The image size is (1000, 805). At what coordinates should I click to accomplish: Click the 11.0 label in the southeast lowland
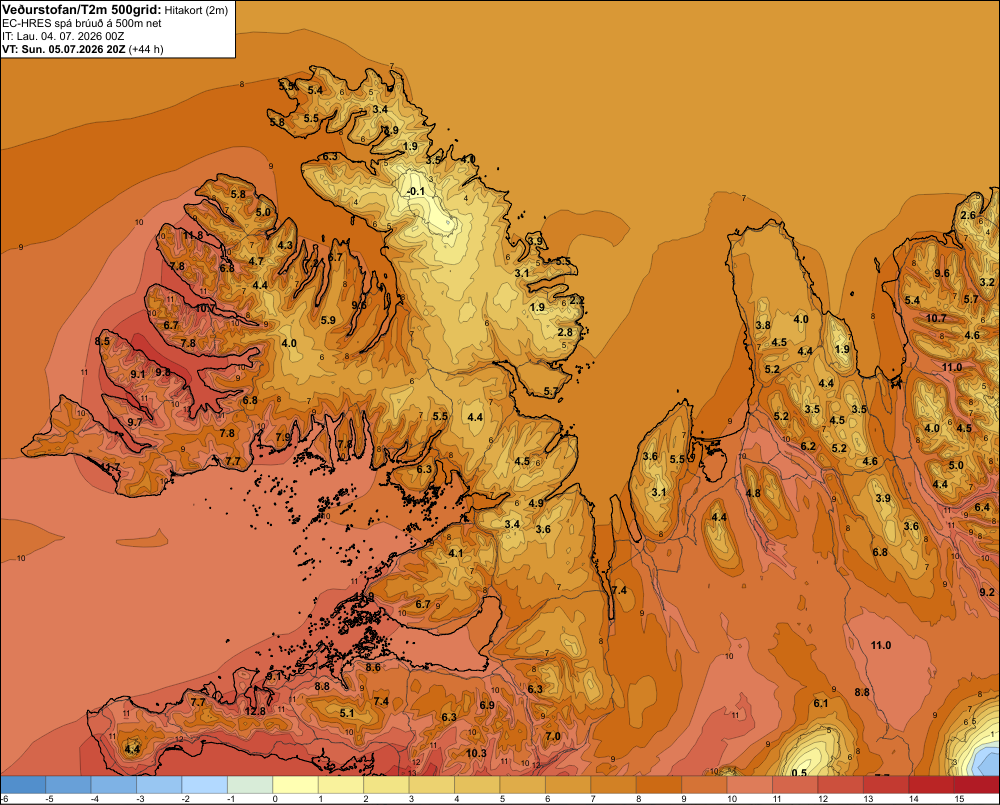(x=881, y=646)
